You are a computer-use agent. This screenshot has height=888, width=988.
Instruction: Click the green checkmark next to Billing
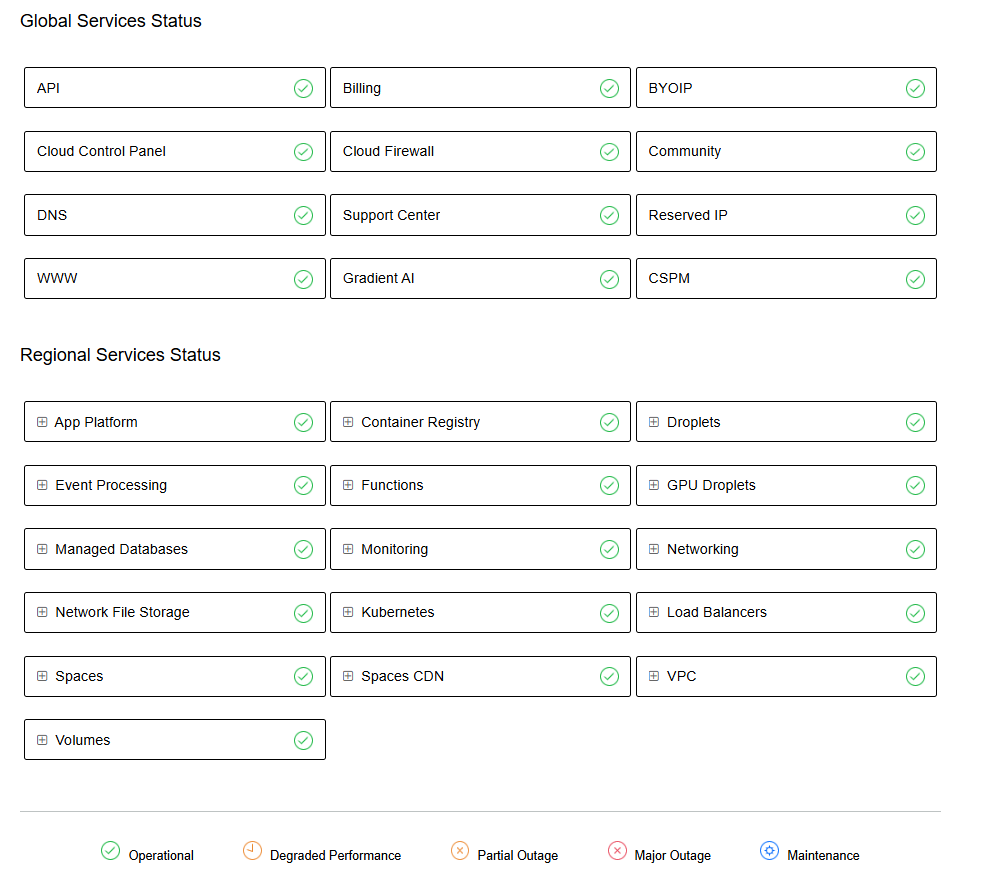pyautogui.click(x=609, y=88)
